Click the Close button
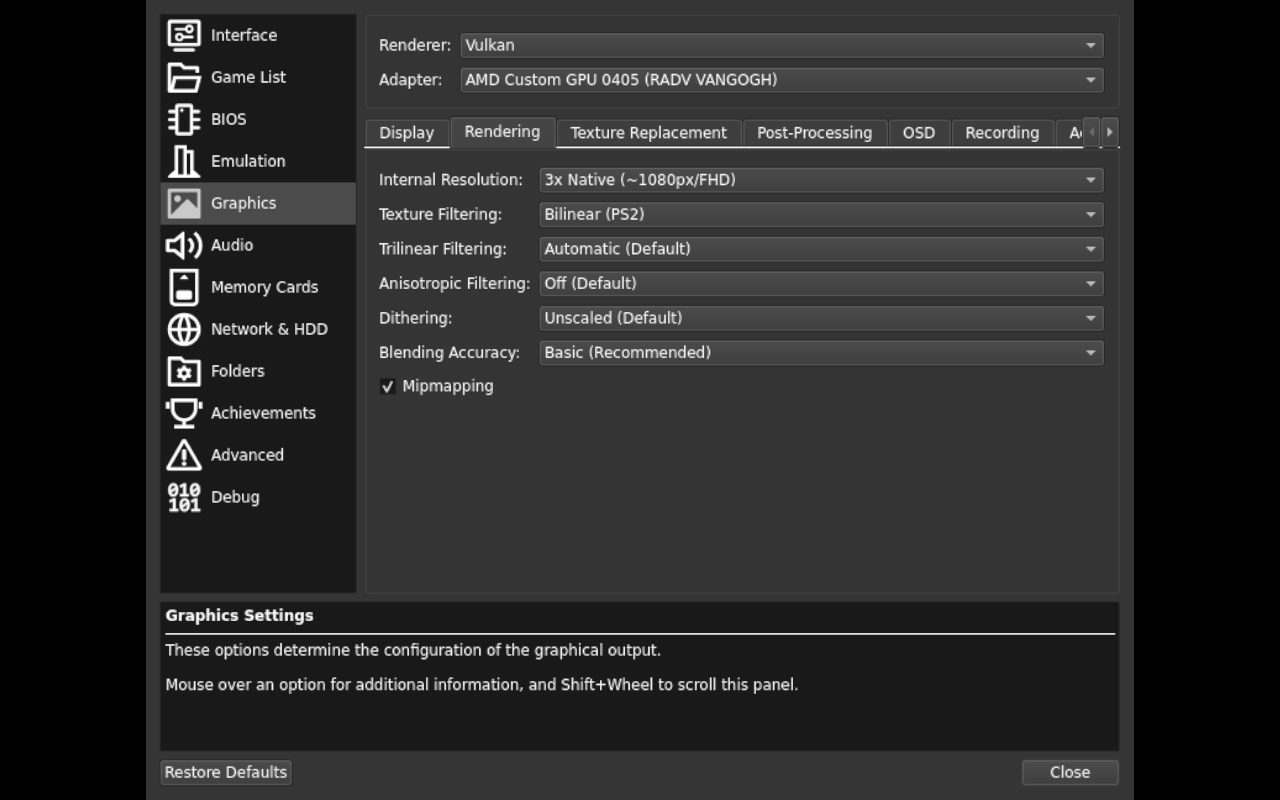This screenshot has width=1280, height=800. tap(1070, 772)
